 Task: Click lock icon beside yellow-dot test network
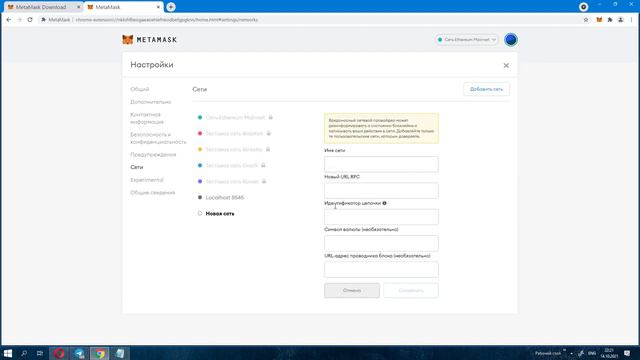click(268, 149)
